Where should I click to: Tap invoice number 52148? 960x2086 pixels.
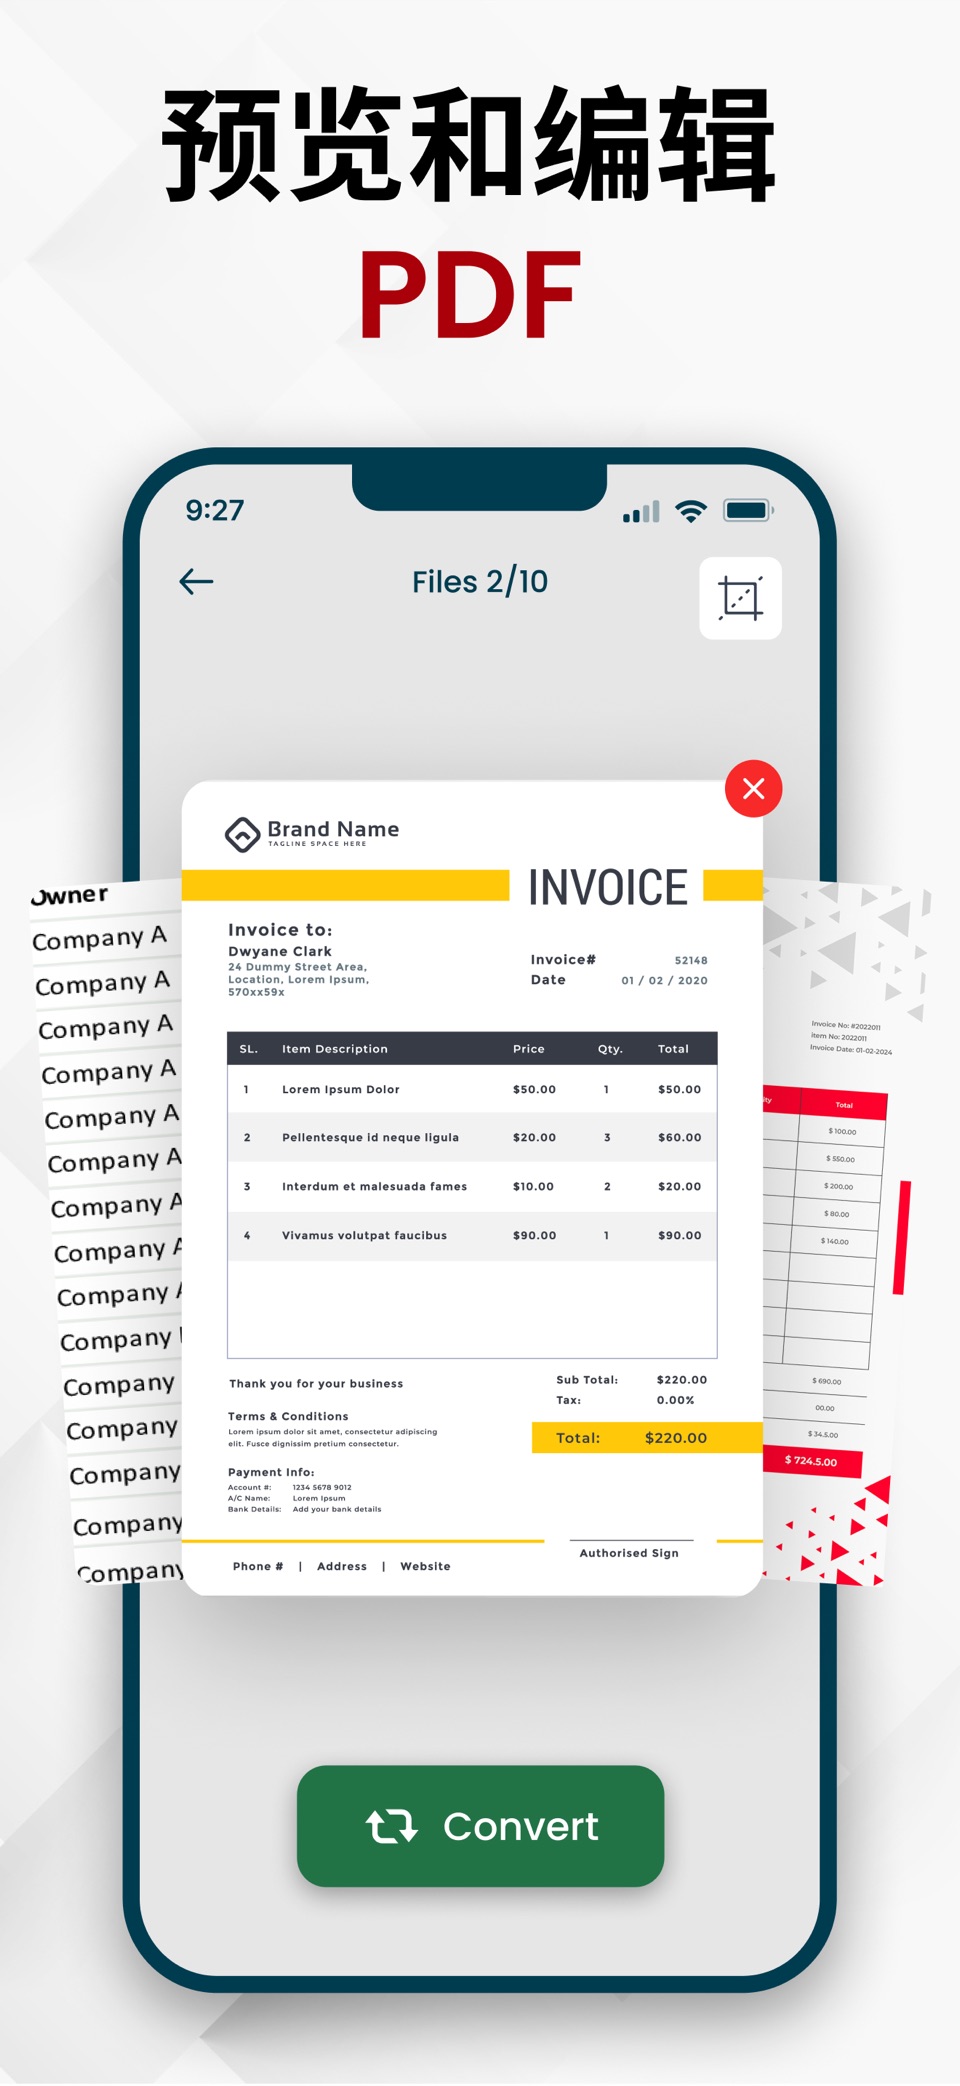coord(691,960)
